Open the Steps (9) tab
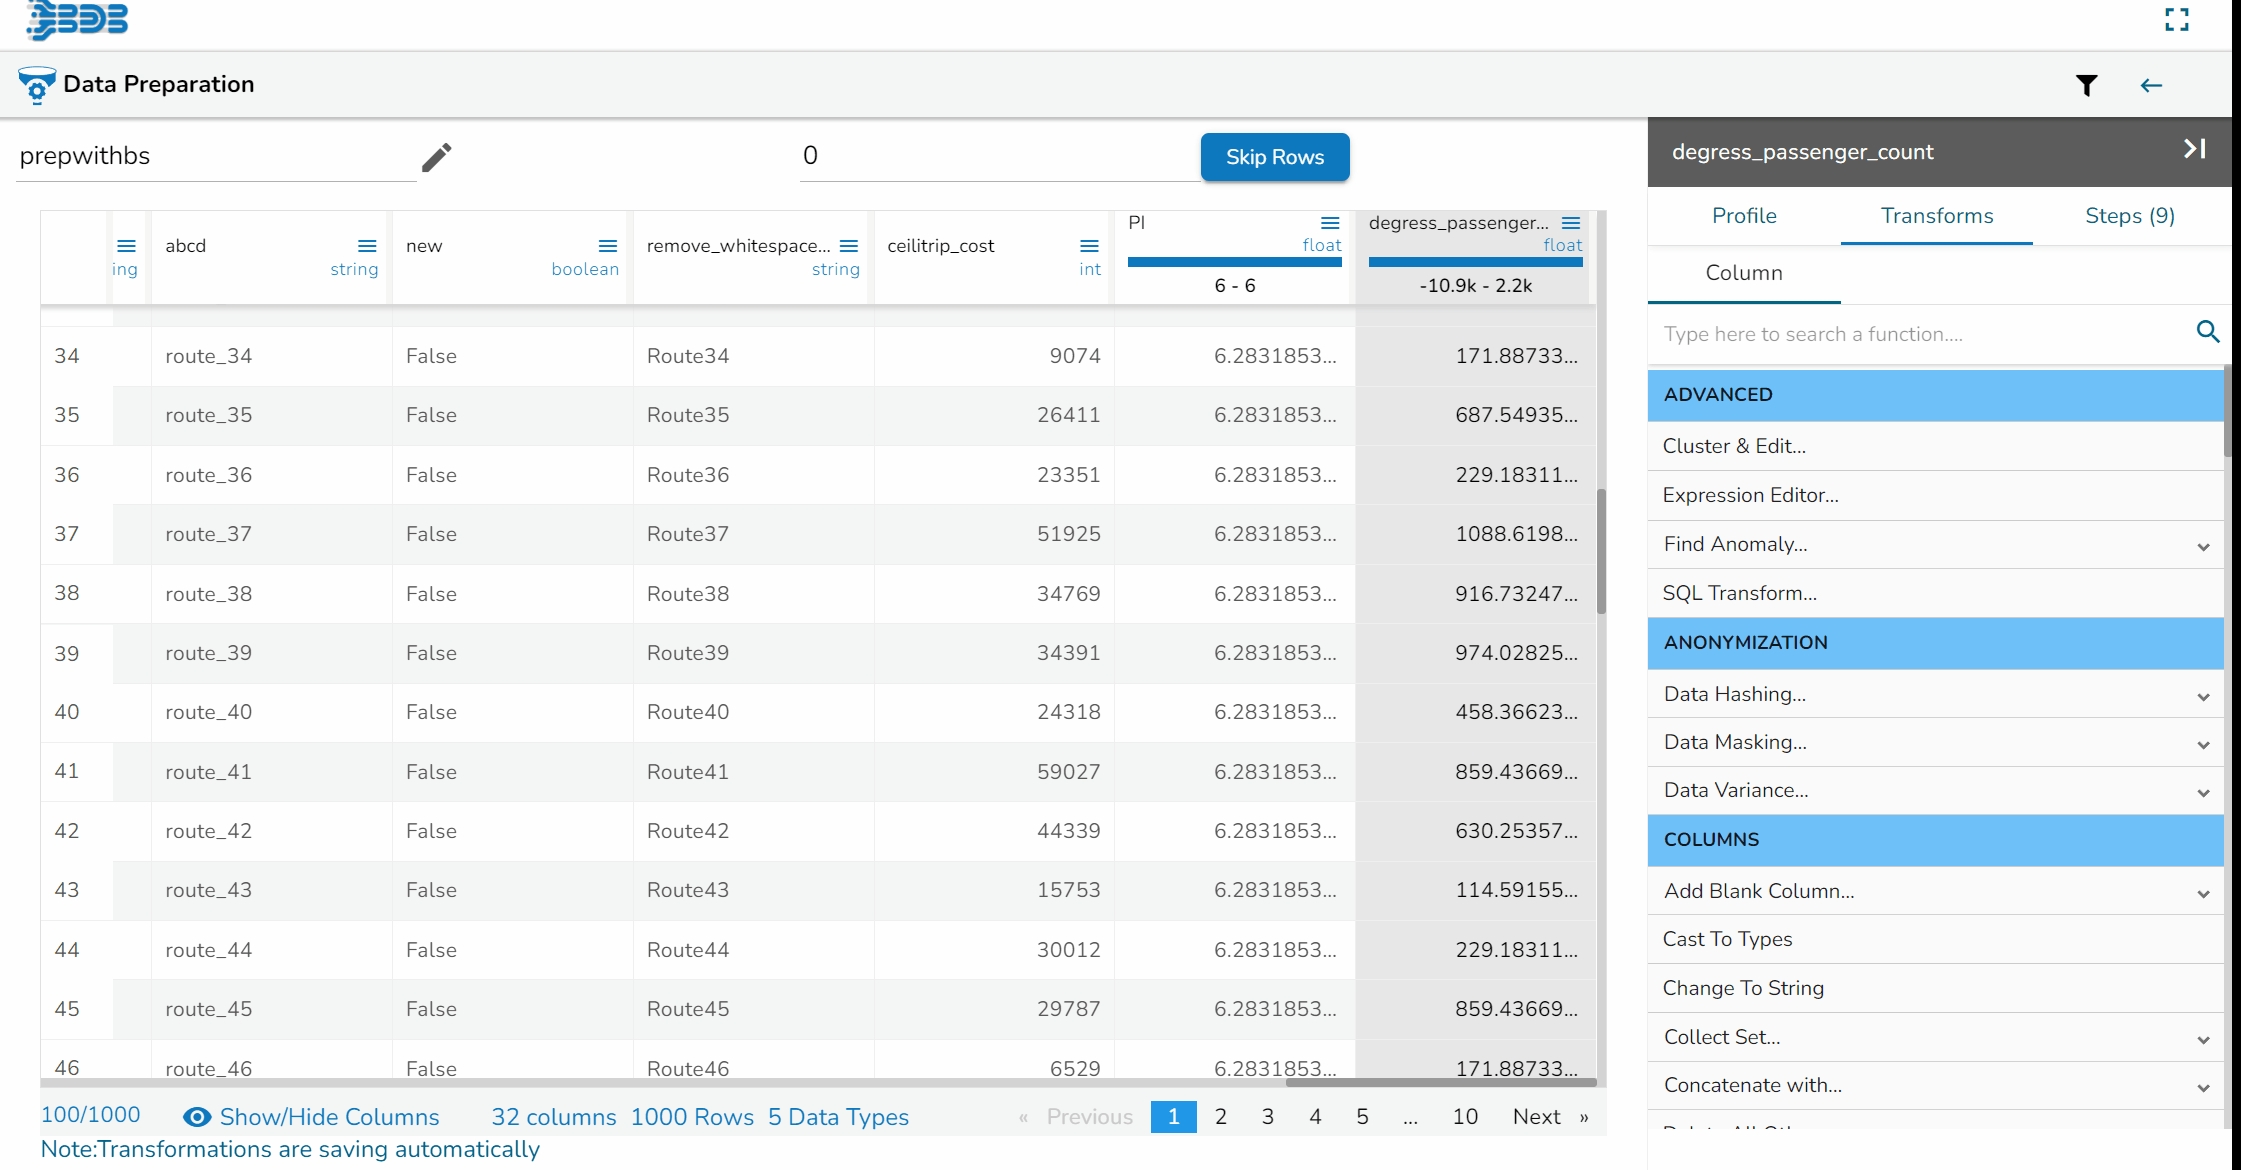Viewport: 2241px width, 1170px height. coord(2129,216)
